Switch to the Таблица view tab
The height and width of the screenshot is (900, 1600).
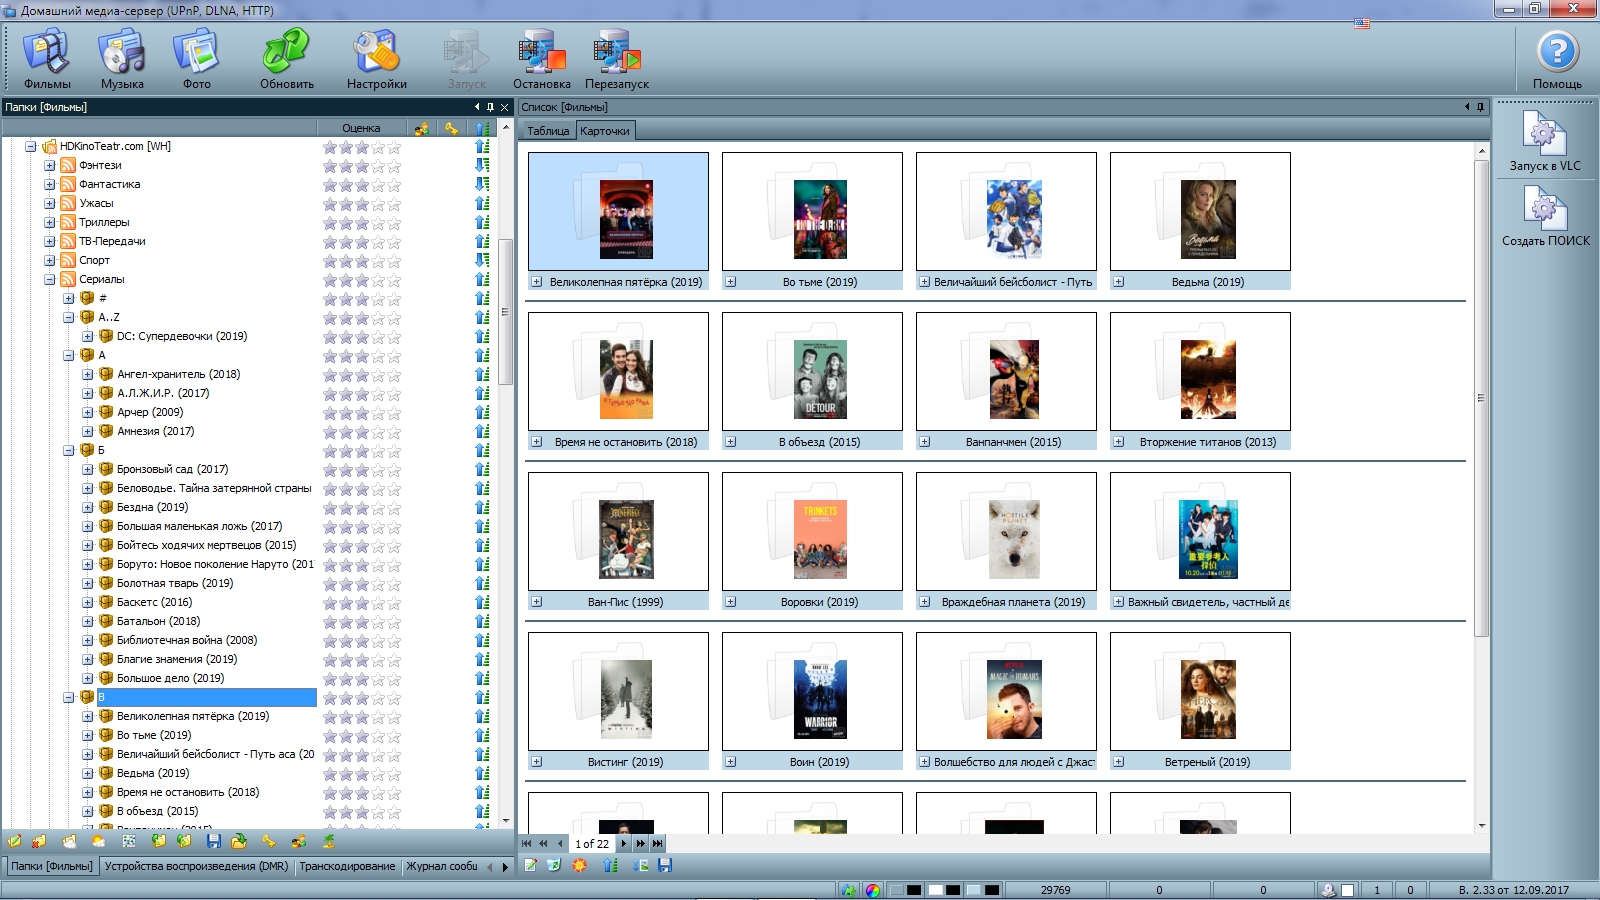pos(547,131)
